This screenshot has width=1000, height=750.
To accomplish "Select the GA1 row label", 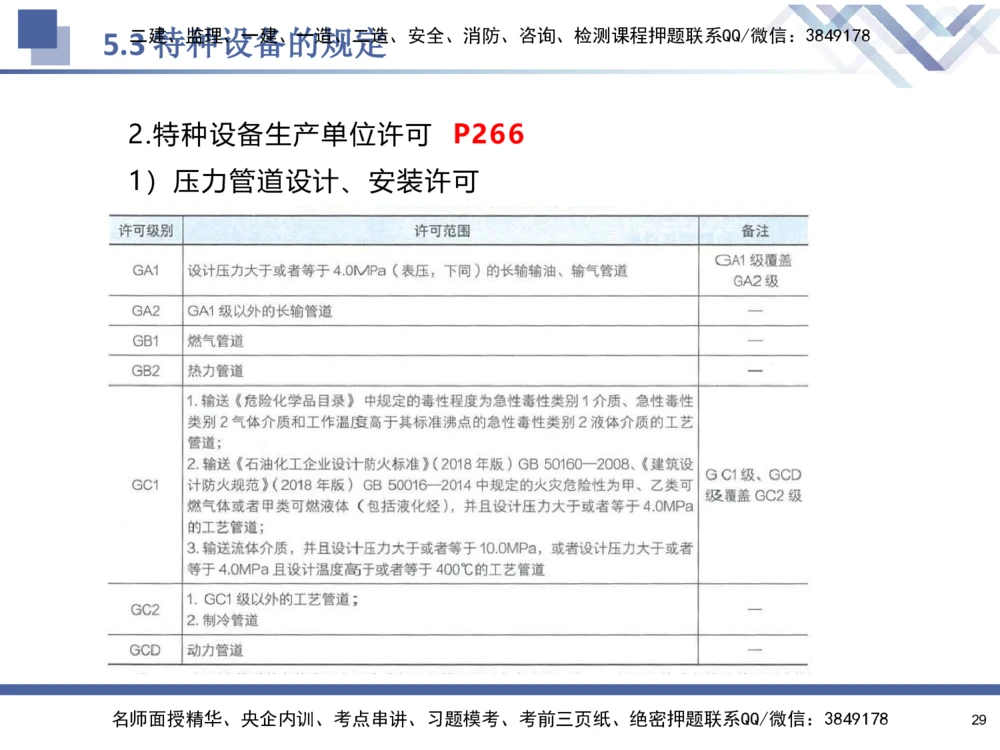I will [x=144, y=269].
